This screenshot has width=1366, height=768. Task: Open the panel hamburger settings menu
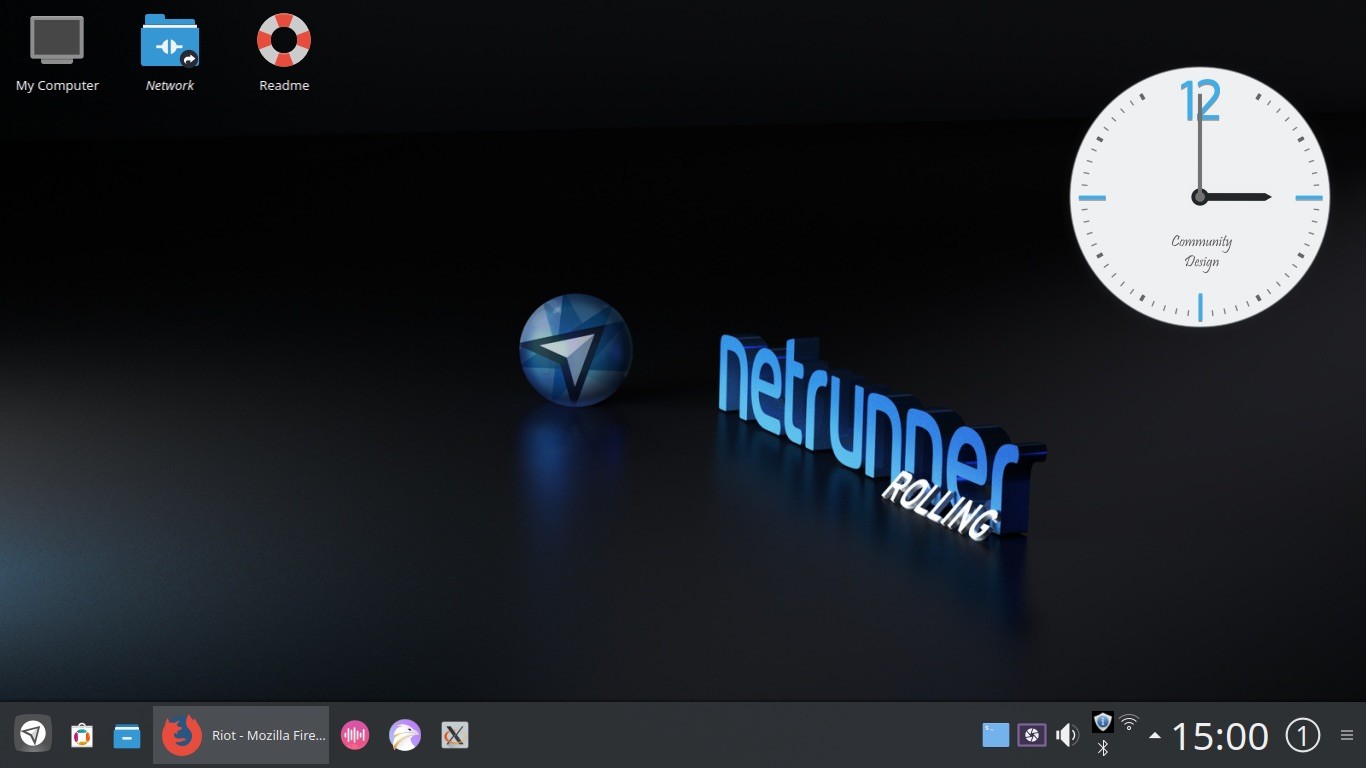1346,735
